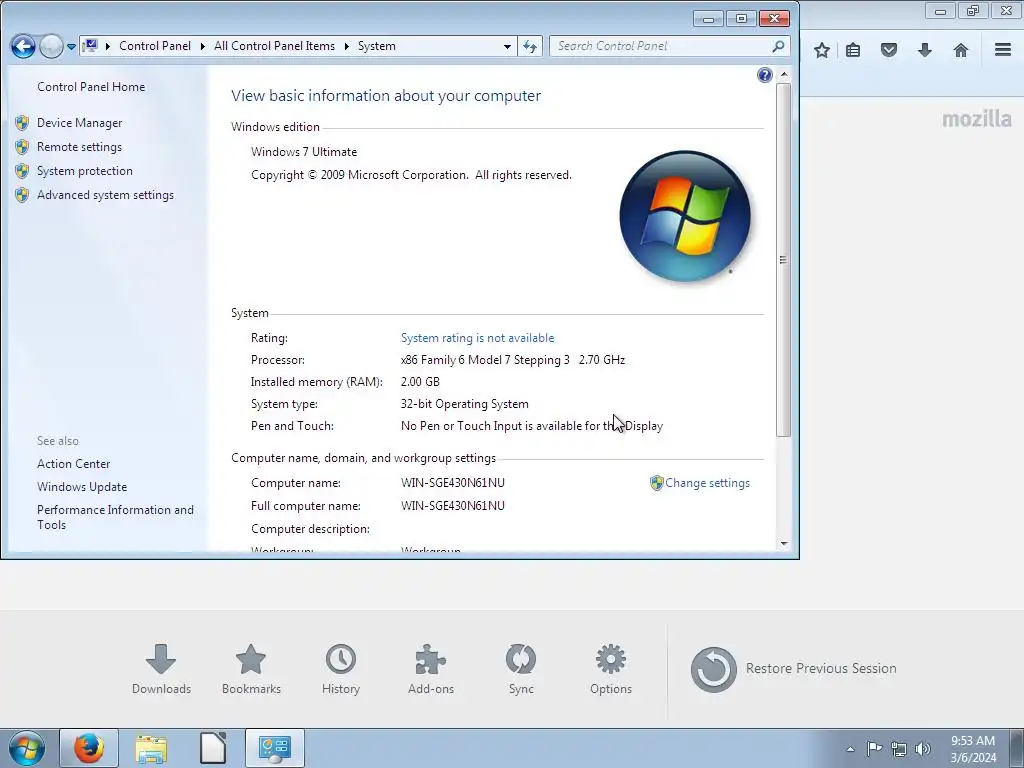1024x768 pixels.
Task: Open the address bar history dropdown
Action: point(507,46)
